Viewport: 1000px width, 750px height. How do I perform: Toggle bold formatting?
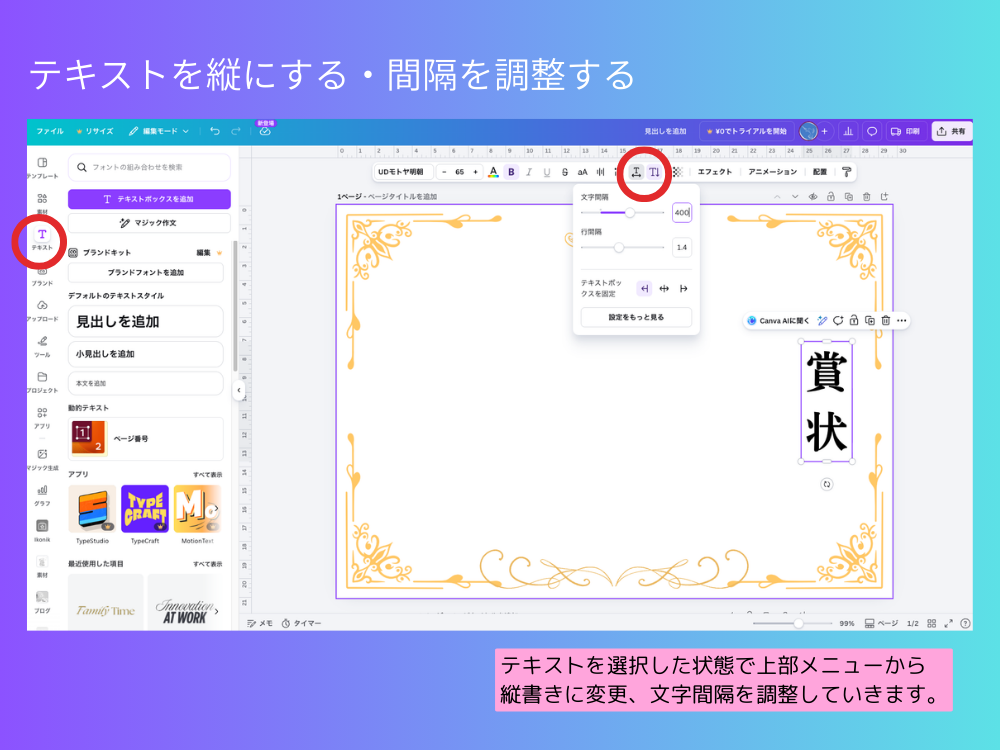[511, 172]
